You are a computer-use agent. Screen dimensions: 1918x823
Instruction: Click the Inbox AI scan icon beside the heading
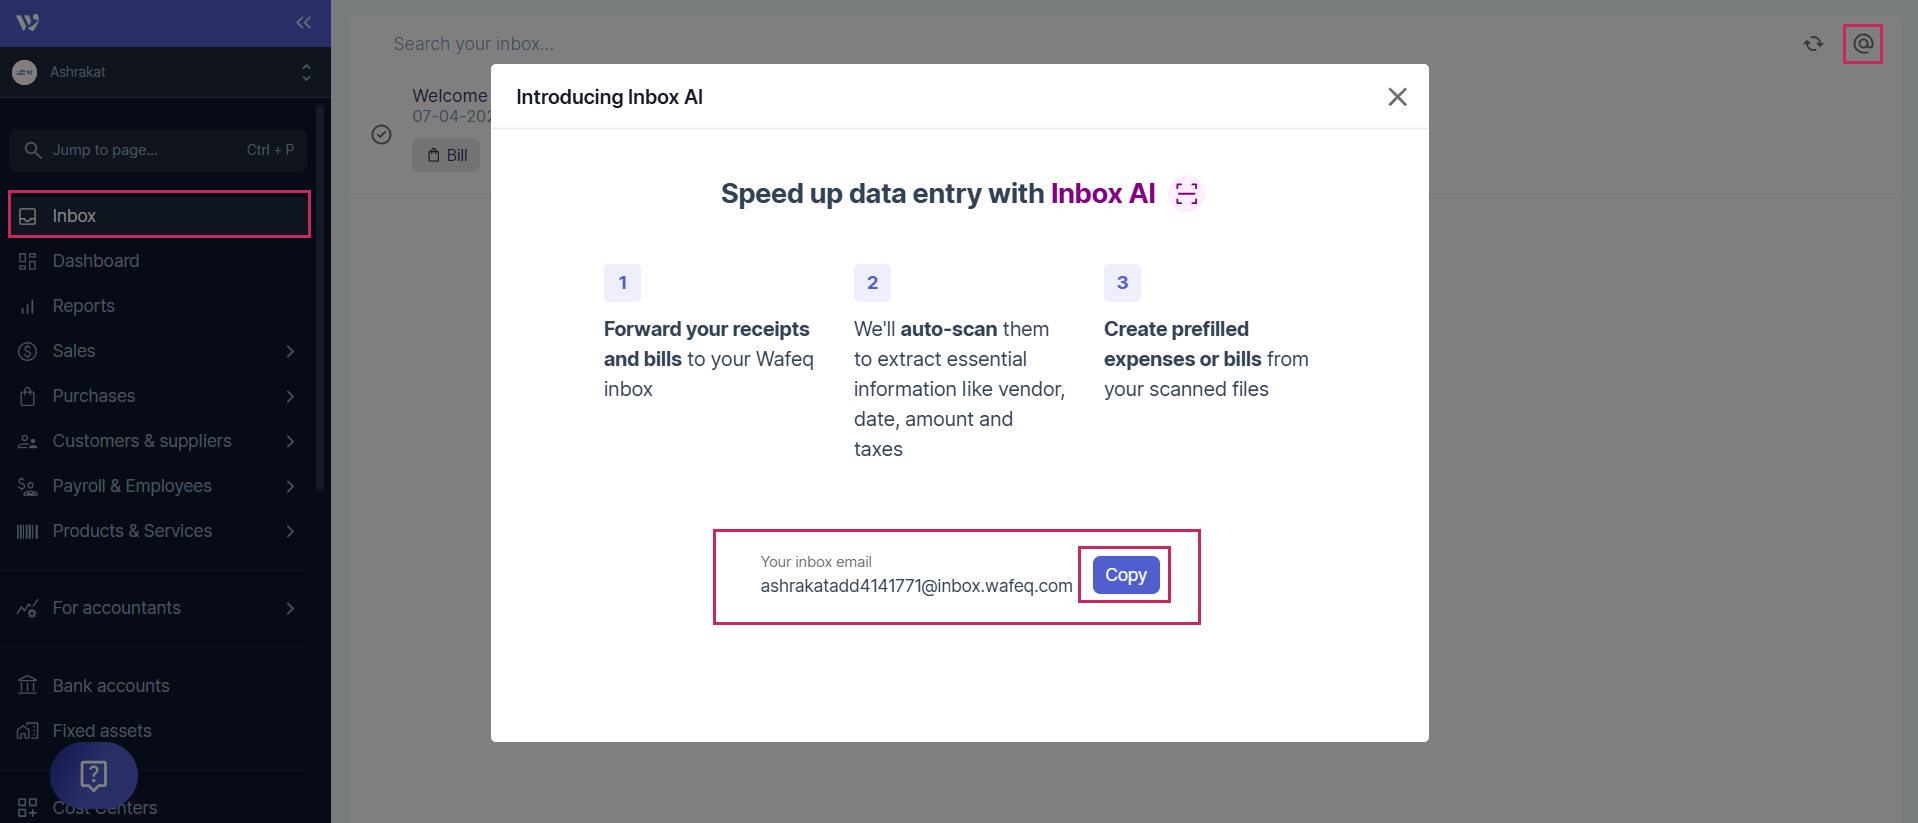(x=1186, y=193)
